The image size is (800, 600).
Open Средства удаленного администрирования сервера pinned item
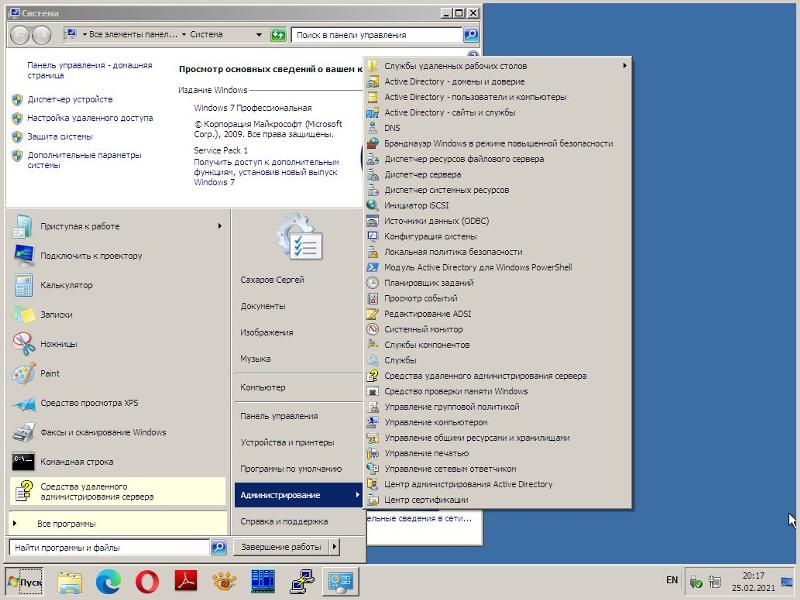coord(117,491)
